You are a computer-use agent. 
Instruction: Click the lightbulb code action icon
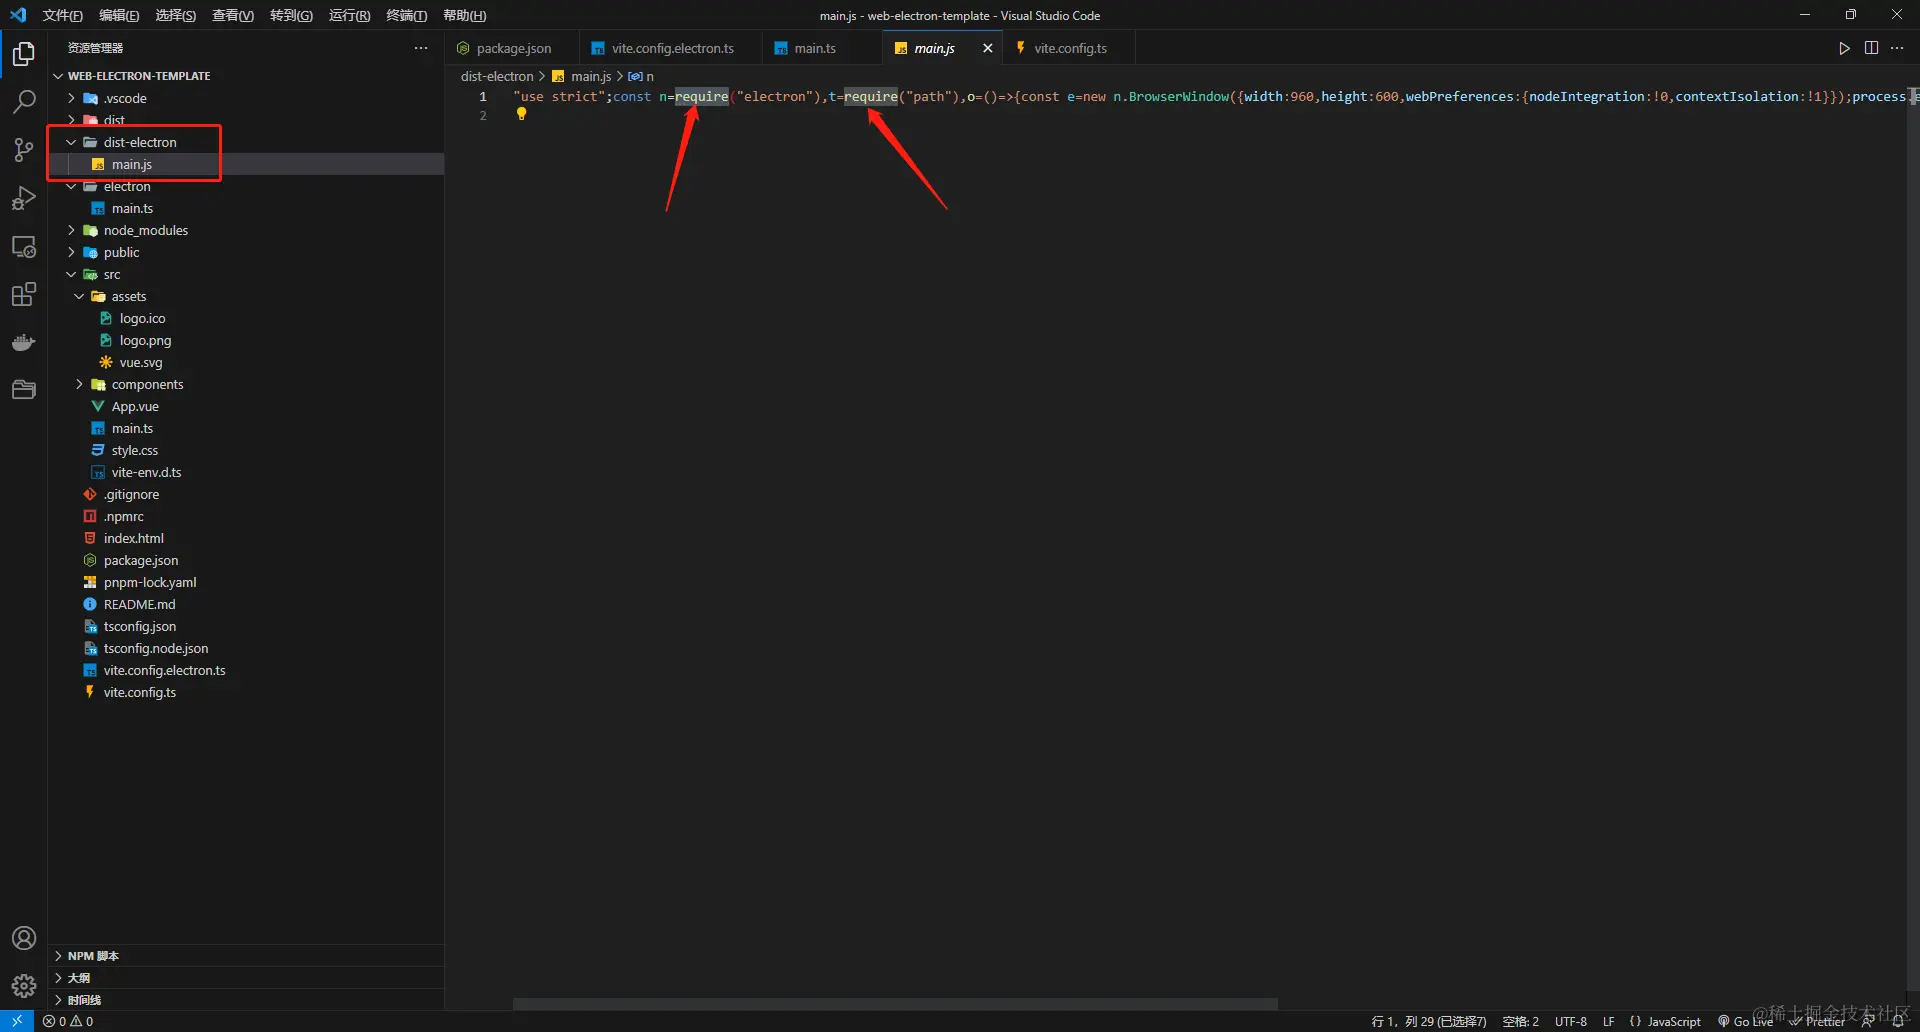point(521,114)
